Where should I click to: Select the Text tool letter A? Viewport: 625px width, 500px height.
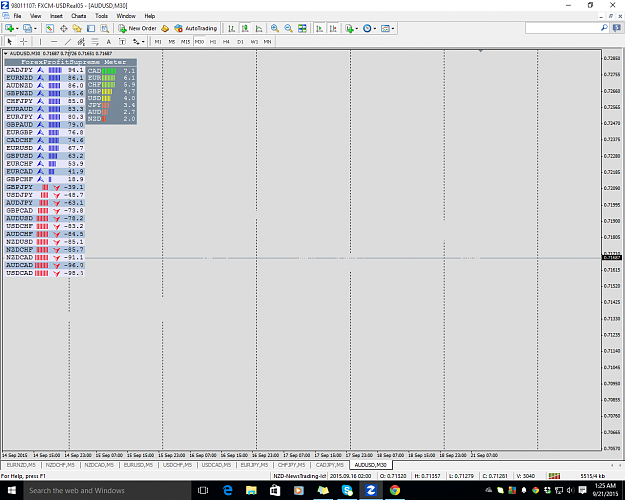point(108,41)
